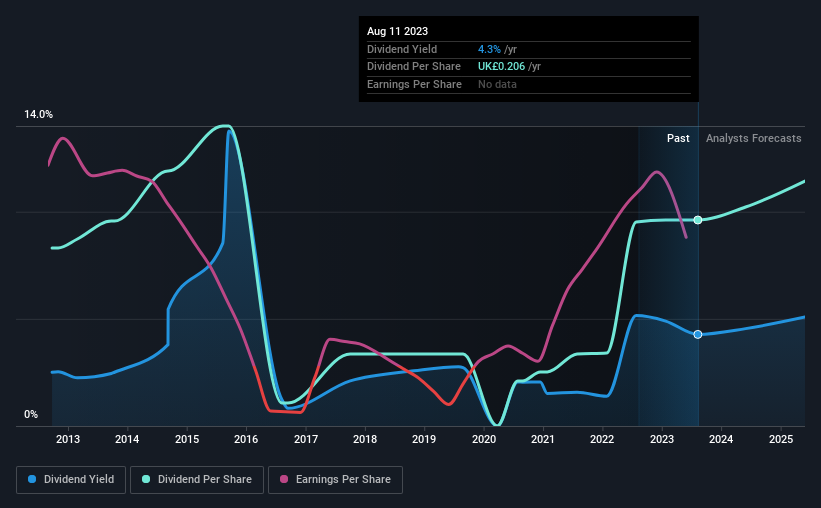The height and width of the screenshot is (508, 821).
Task: Click the 4.3% dividend yield value in tooltip
Action: [x=489, y=49]
